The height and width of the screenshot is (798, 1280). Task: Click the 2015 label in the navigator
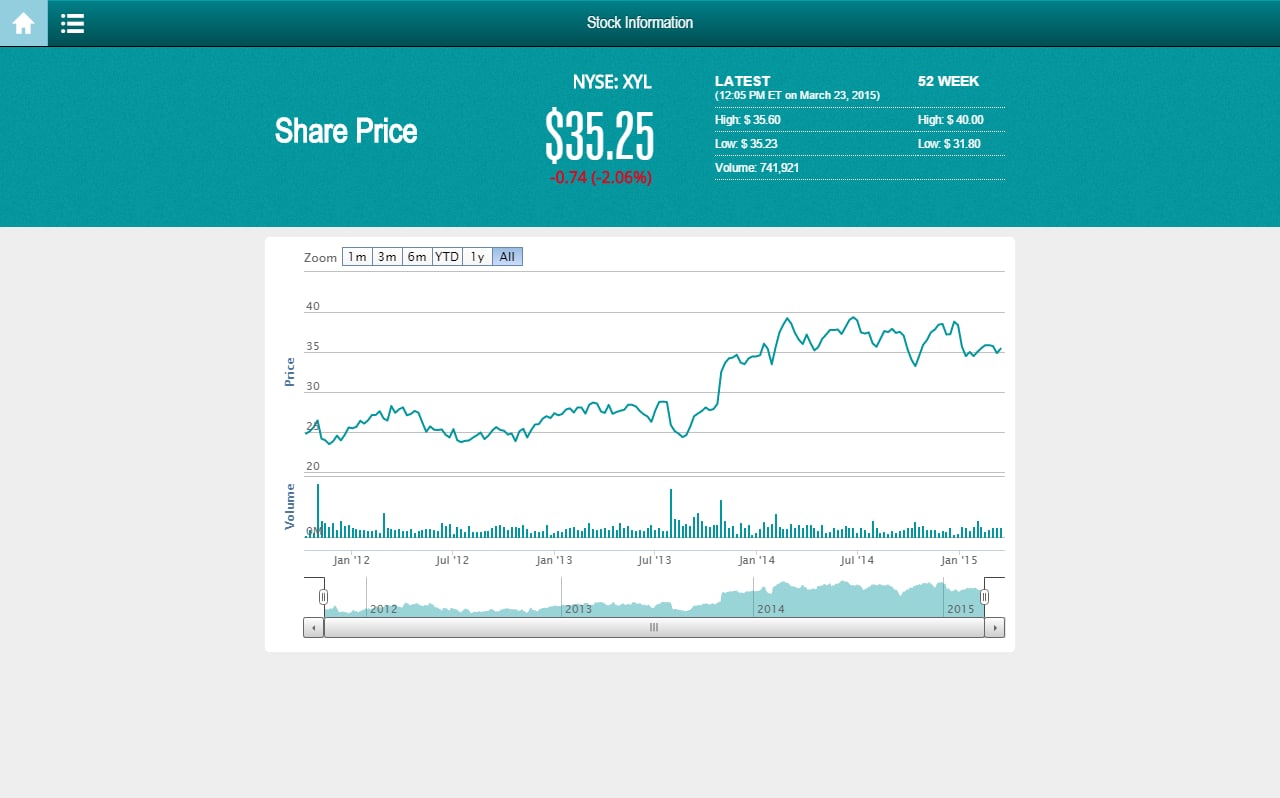[961, 609]
